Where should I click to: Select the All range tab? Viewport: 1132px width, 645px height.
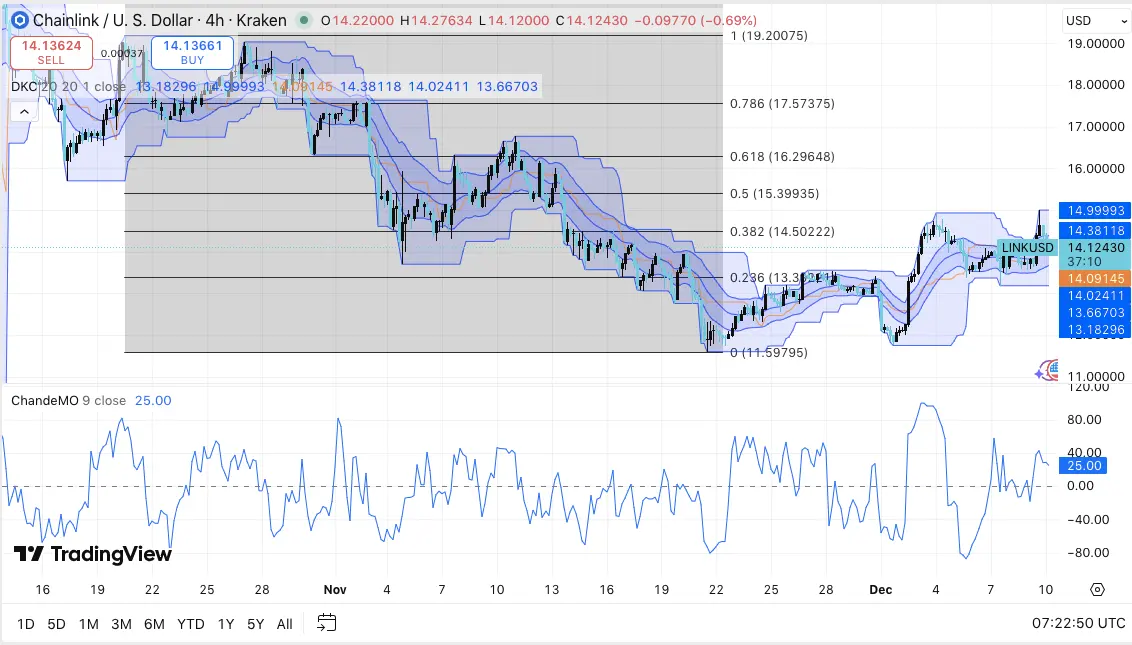click(284, 623)
